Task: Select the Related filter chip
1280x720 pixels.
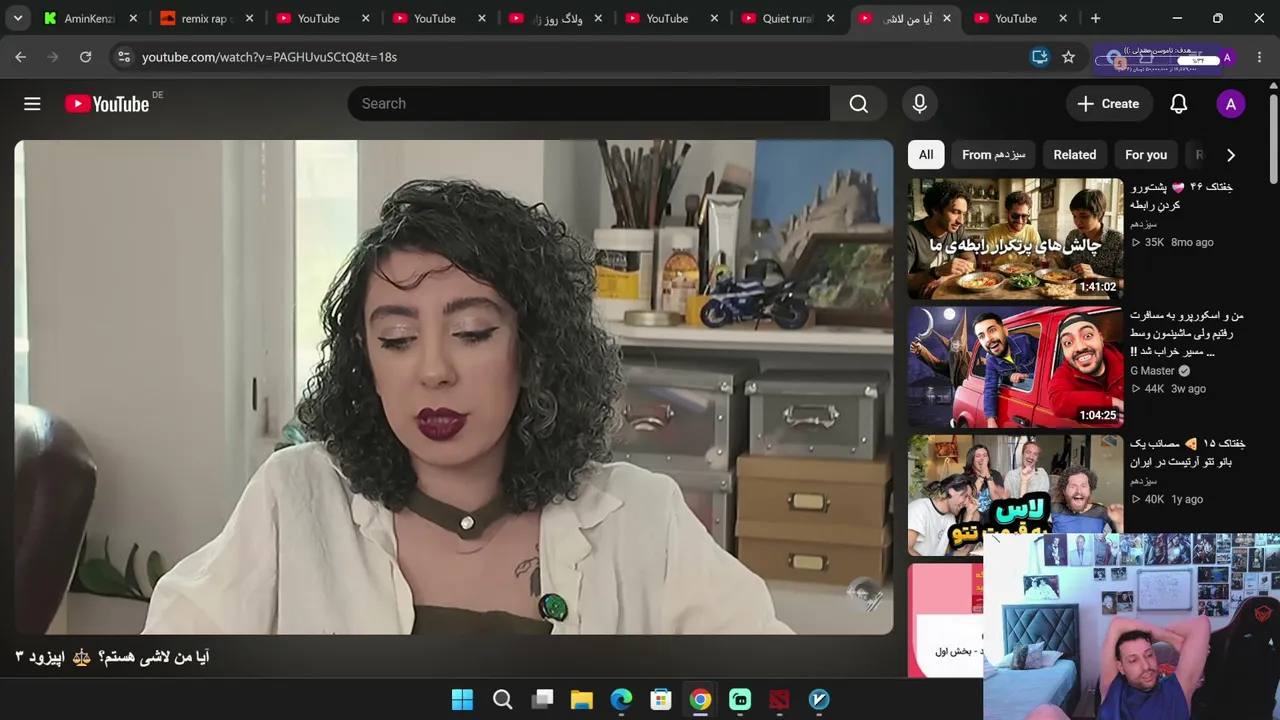Action: point(1075,155)
